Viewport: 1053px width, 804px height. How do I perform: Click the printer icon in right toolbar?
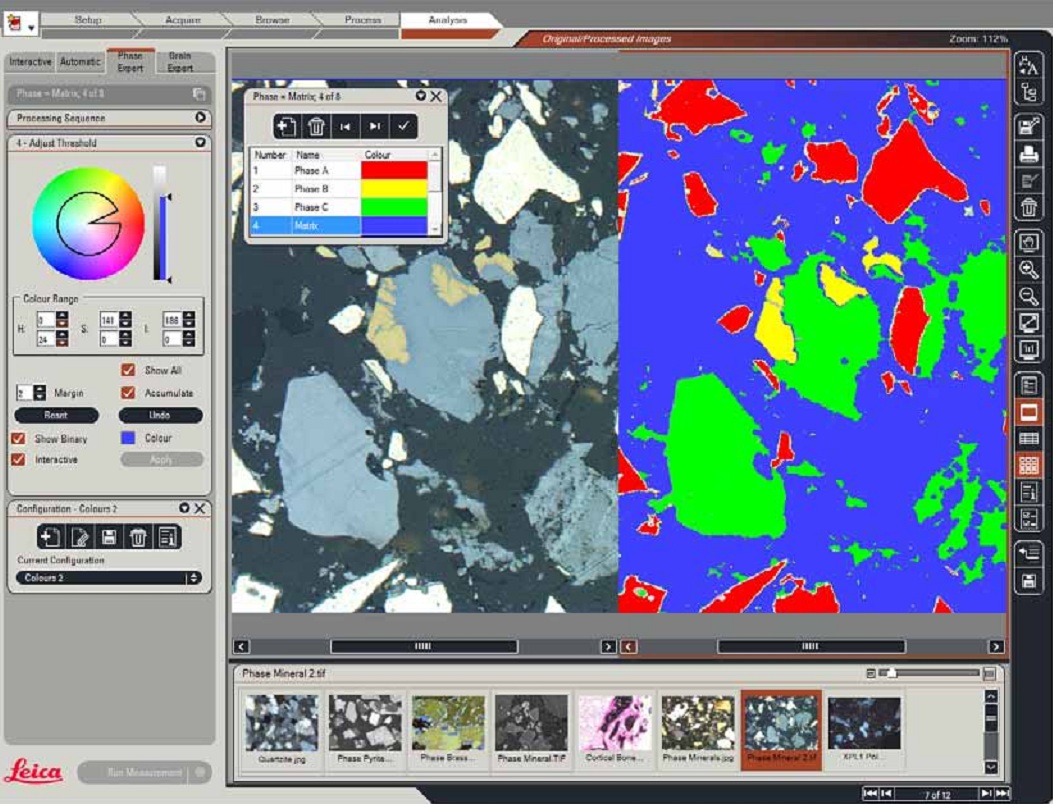point(1028,154)
